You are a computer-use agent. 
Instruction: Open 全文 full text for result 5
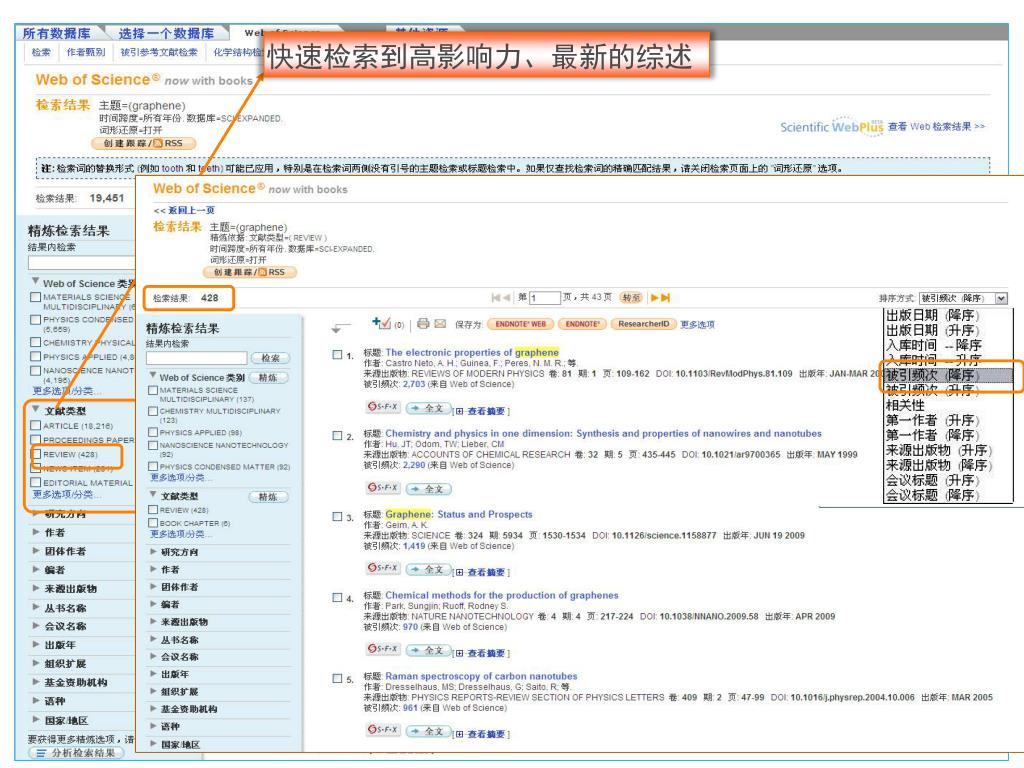(428, 731)
